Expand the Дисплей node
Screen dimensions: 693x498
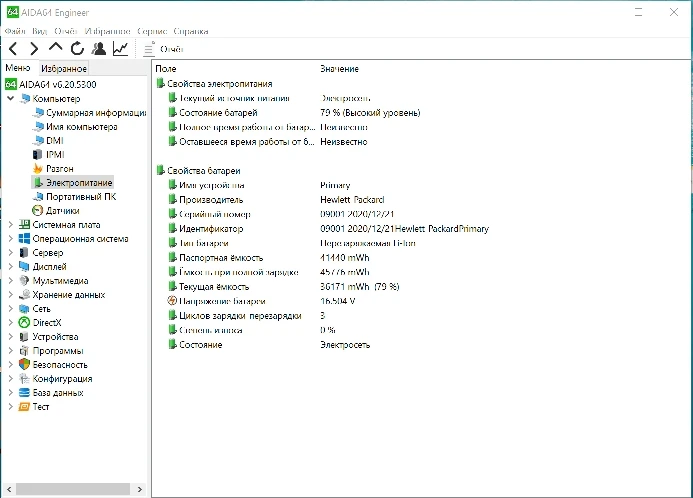tap(11, 266)
